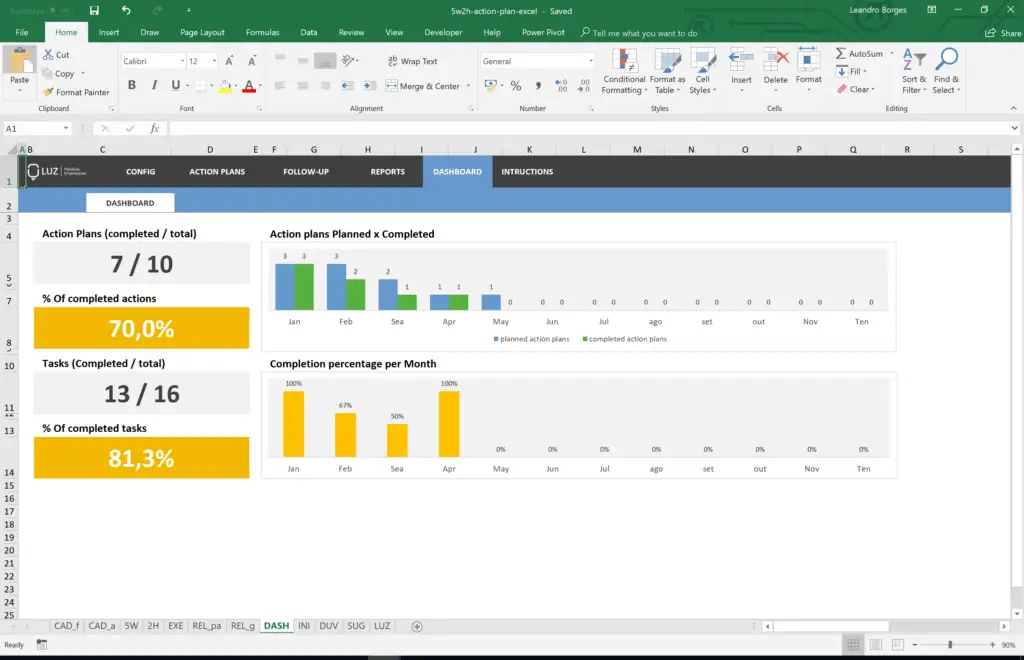Open Cell Styles gallery

(x=703, y=72)
